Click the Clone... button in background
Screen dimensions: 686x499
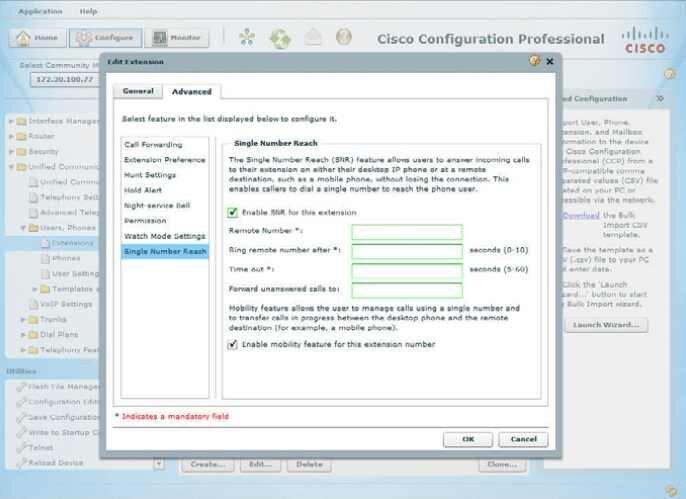(x=502, y=464)
